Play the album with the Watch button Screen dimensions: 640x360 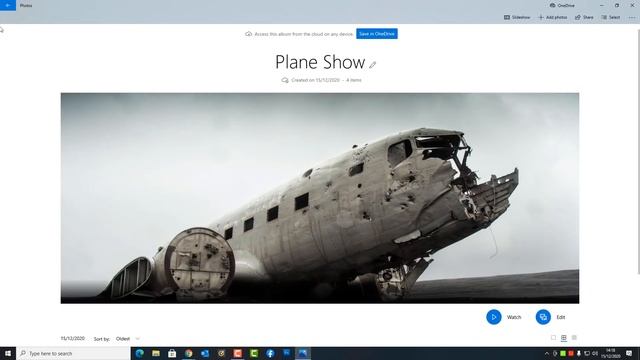coord(493,317)
